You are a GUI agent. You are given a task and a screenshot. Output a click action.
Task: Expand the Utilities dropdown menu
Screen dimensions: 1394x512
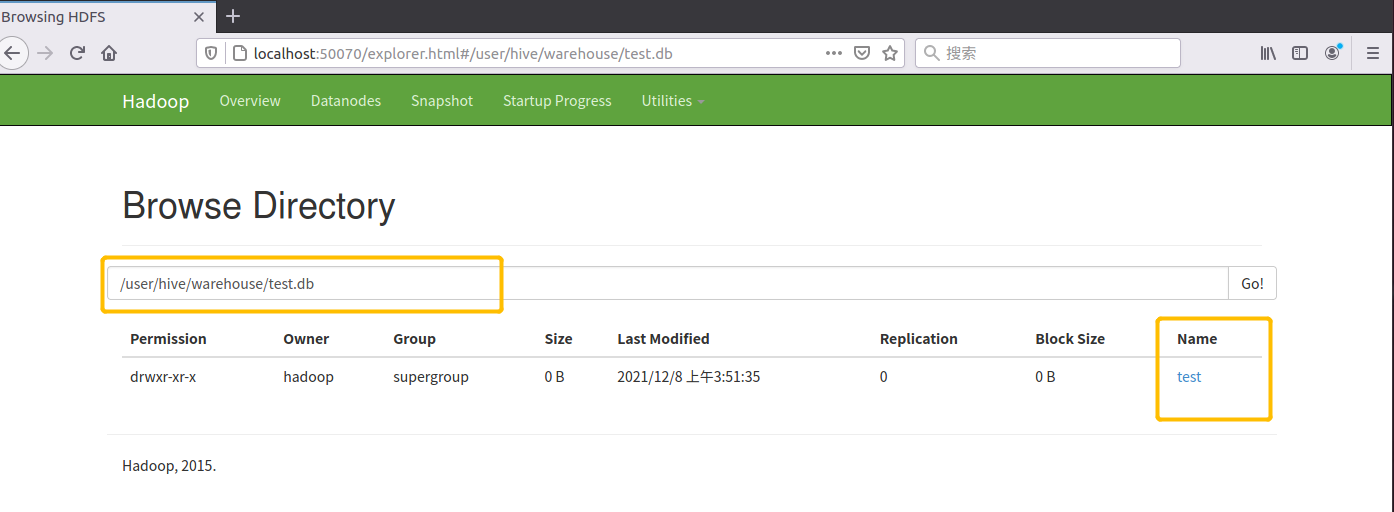point(673,101)
